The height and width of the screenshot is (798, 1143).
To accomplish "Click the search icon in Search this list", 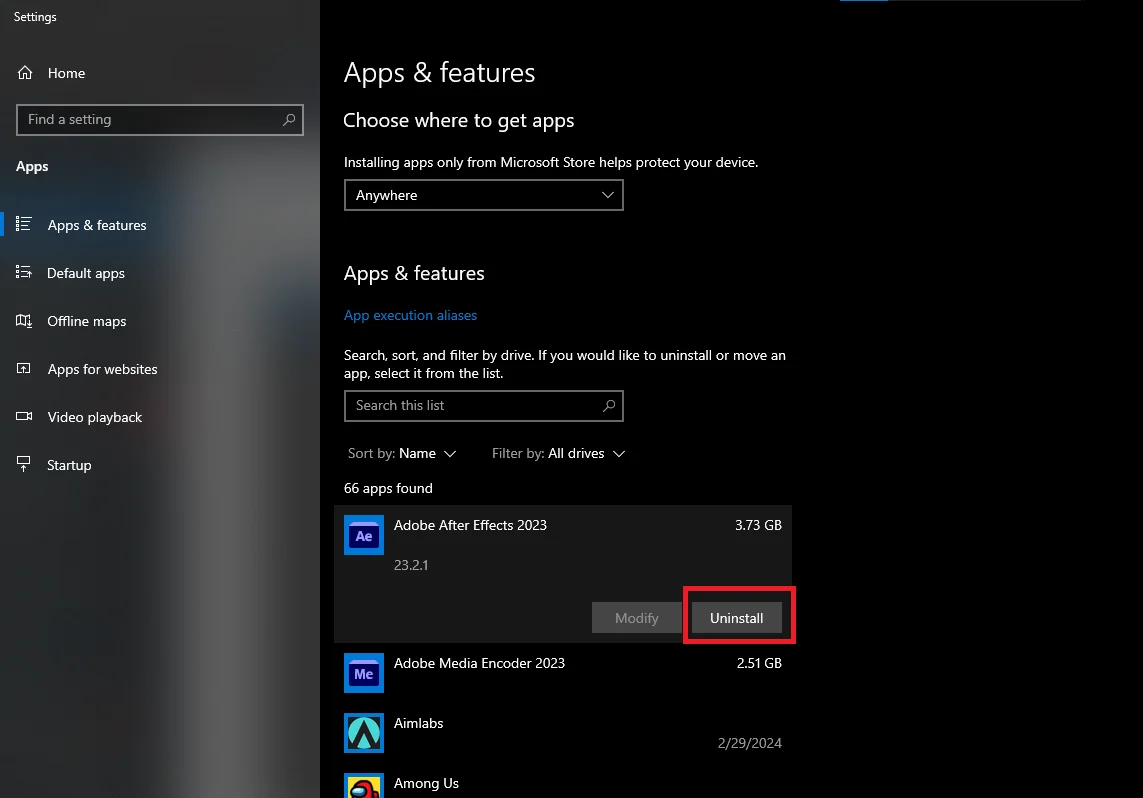I will tap(609, 406).
